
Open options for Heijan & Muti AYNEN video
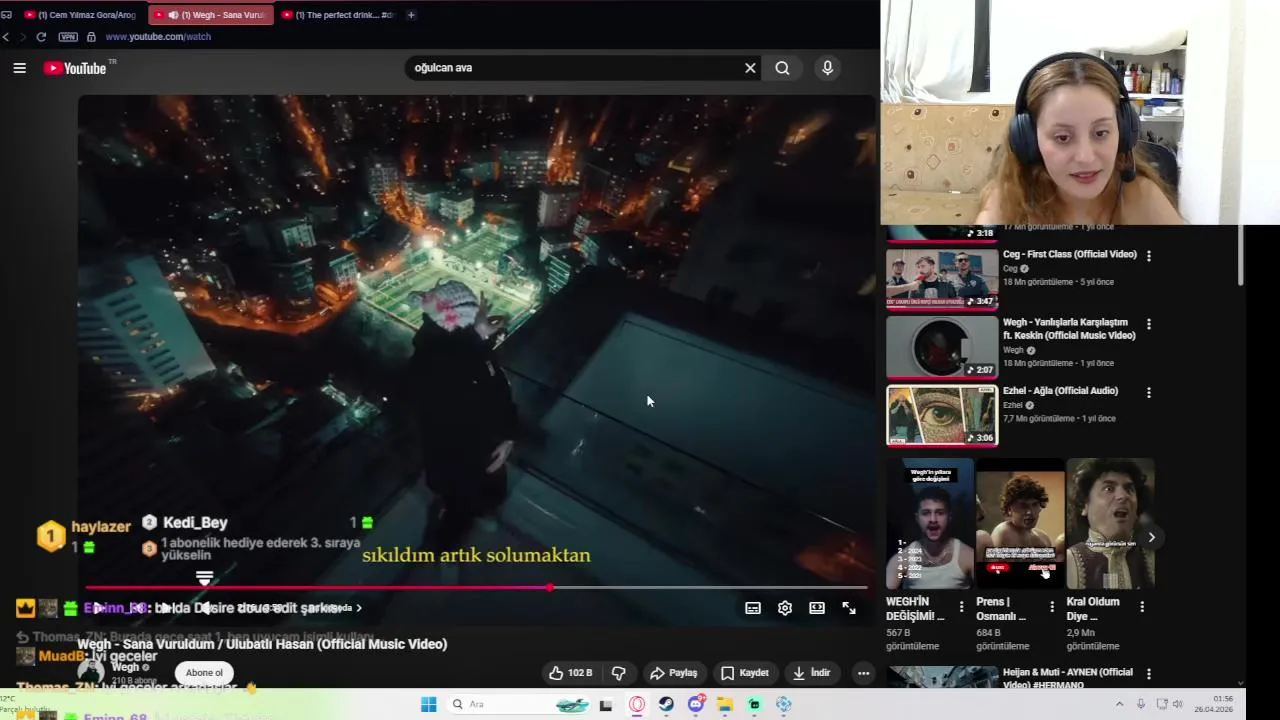click(1148, 674)
